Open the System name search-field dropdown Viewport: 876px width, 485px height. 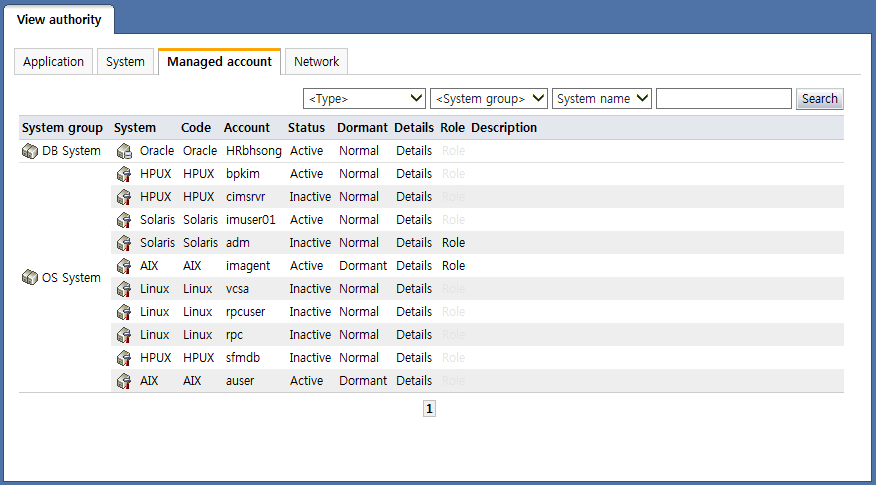(x=602, y=99)
